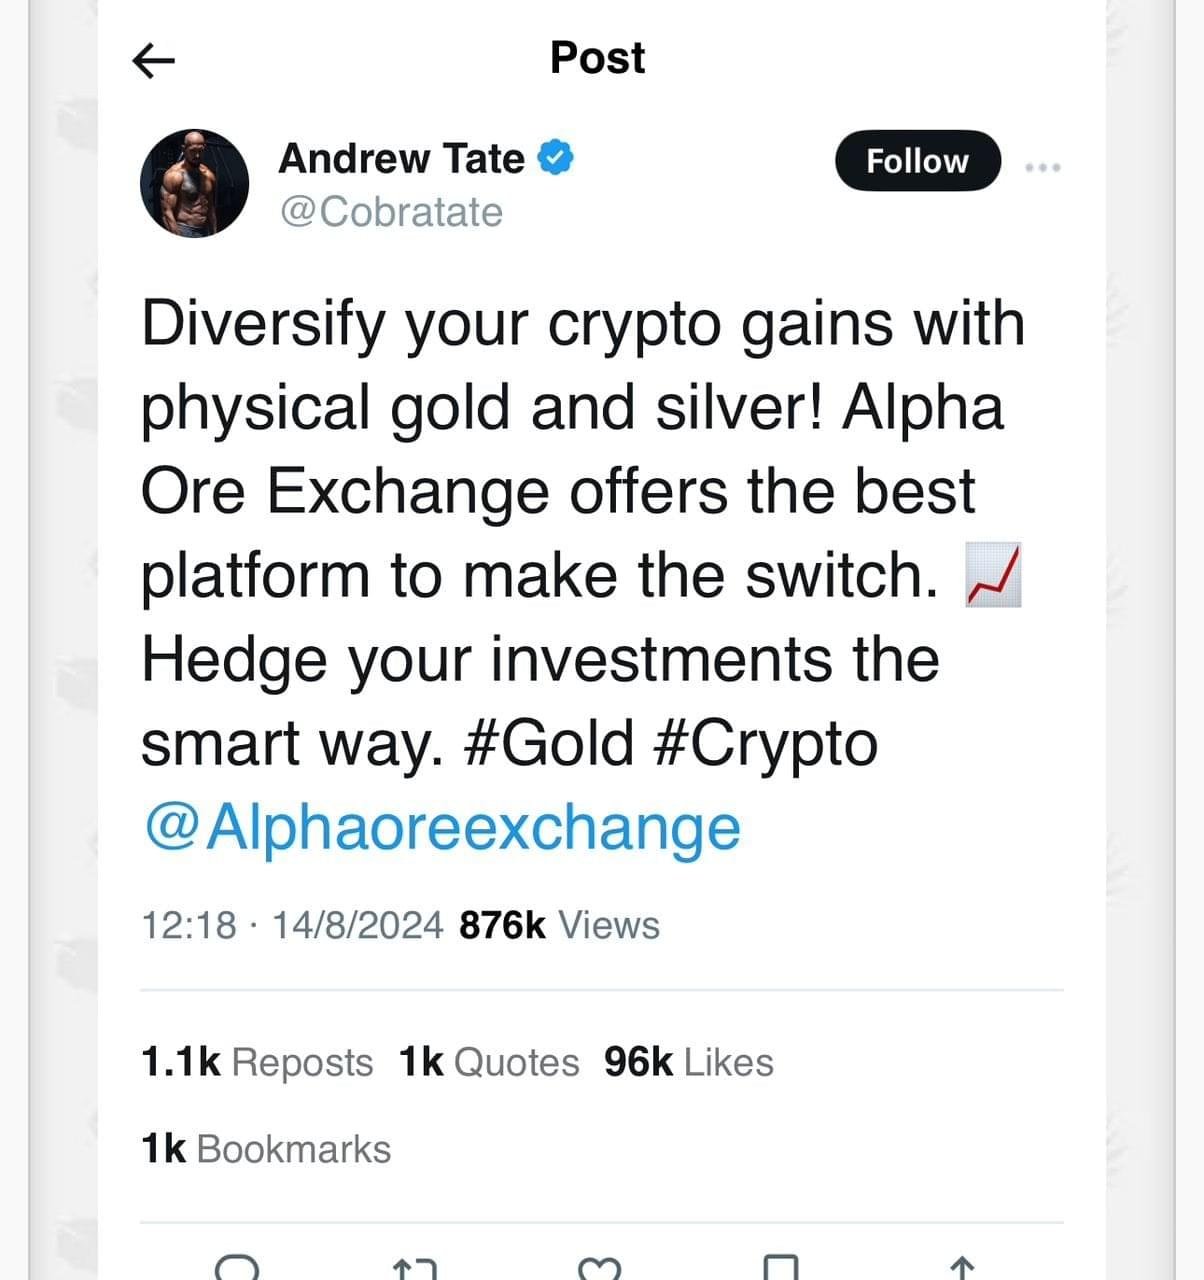This screenshot has height=1280, width=1204.
Task: View the 1.1k Reposts list
Action: pos(257,1062)
